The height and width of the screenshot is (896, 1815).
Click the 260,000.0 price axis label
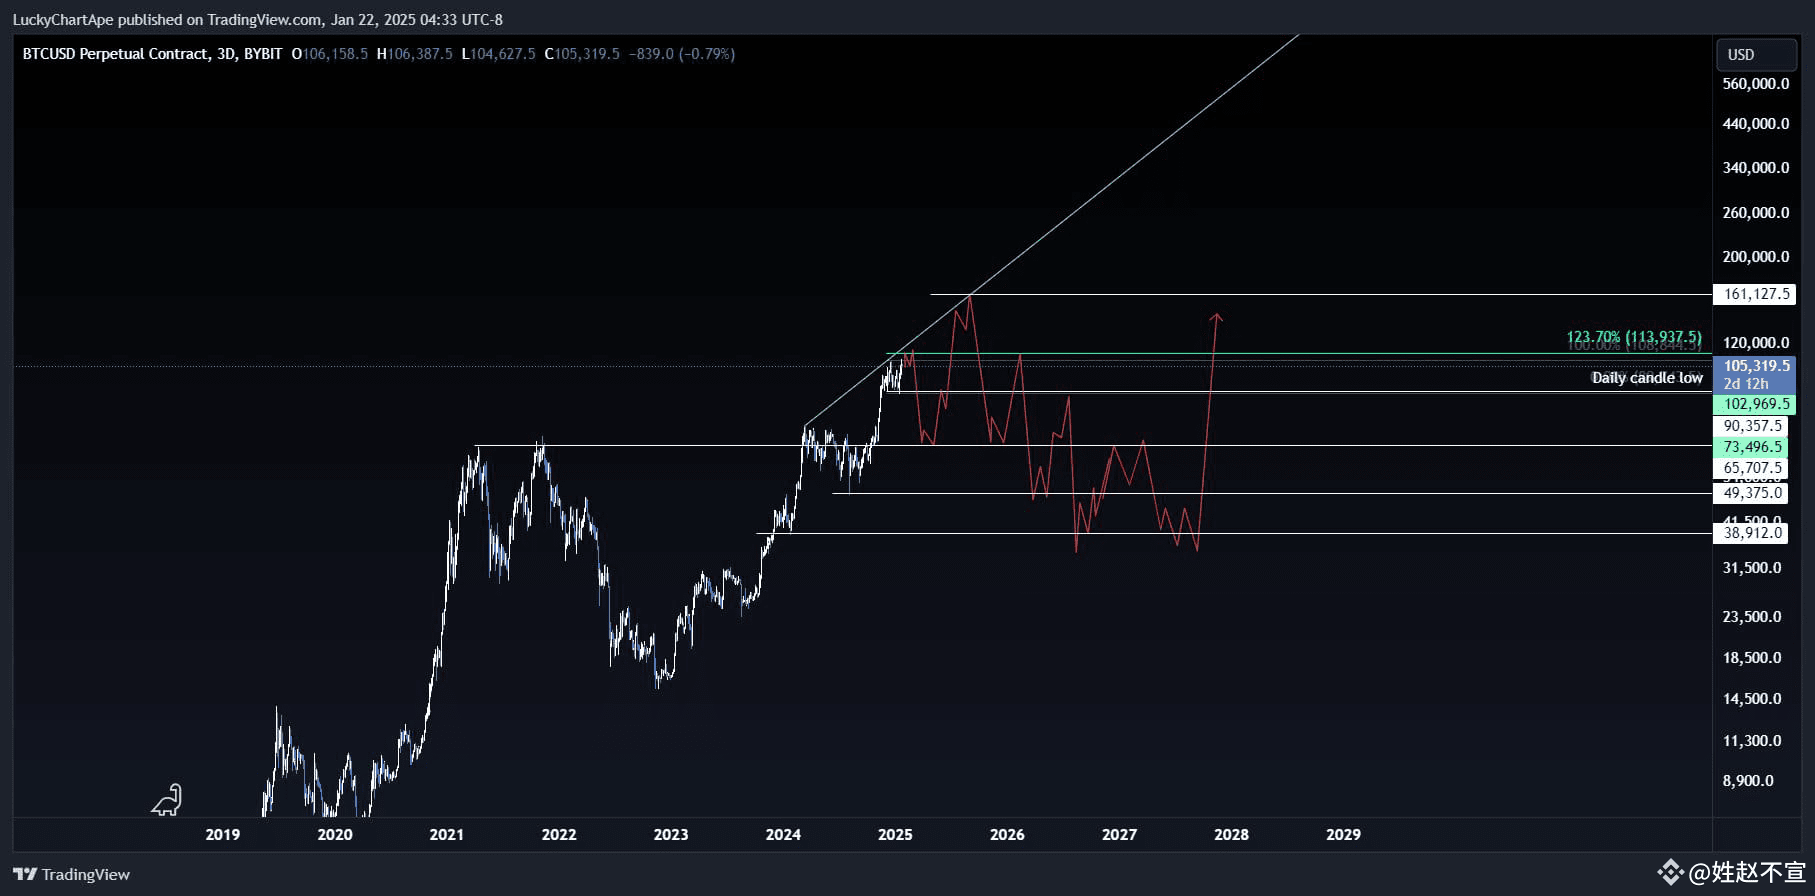click(1756, 213)
